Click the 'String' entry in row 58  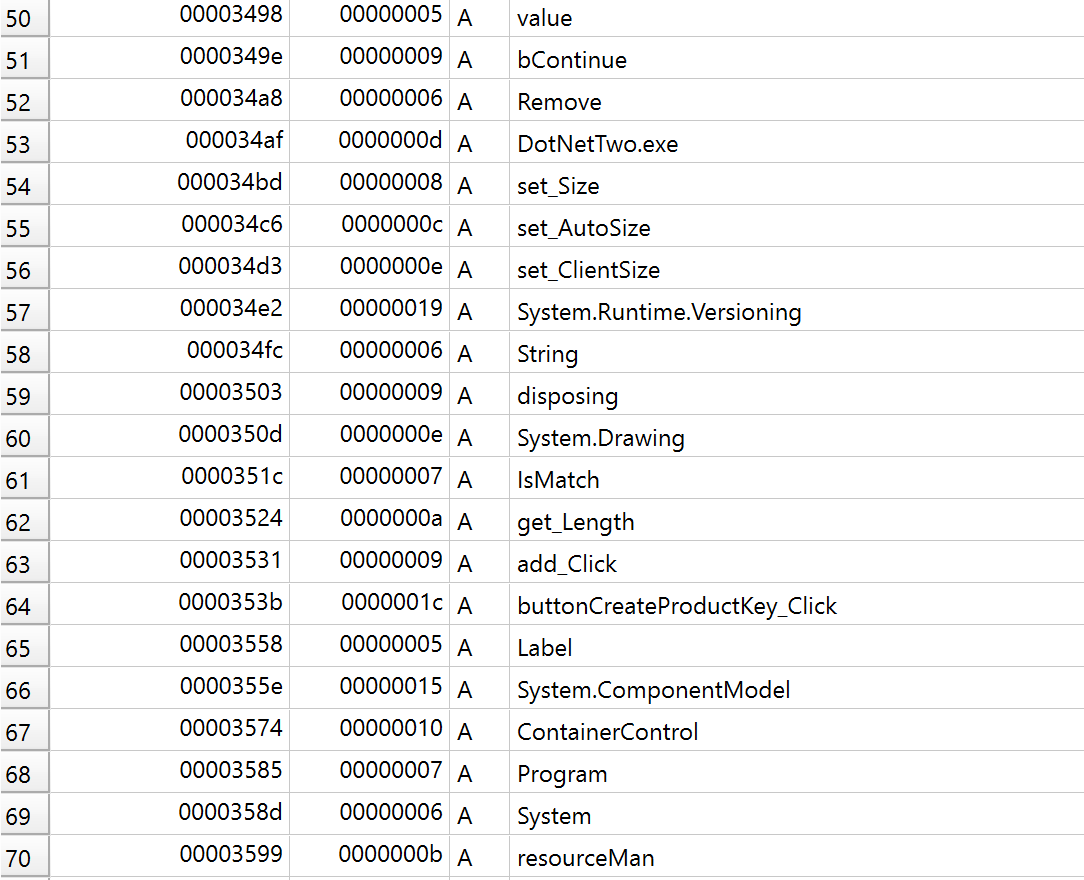point(548,354)
